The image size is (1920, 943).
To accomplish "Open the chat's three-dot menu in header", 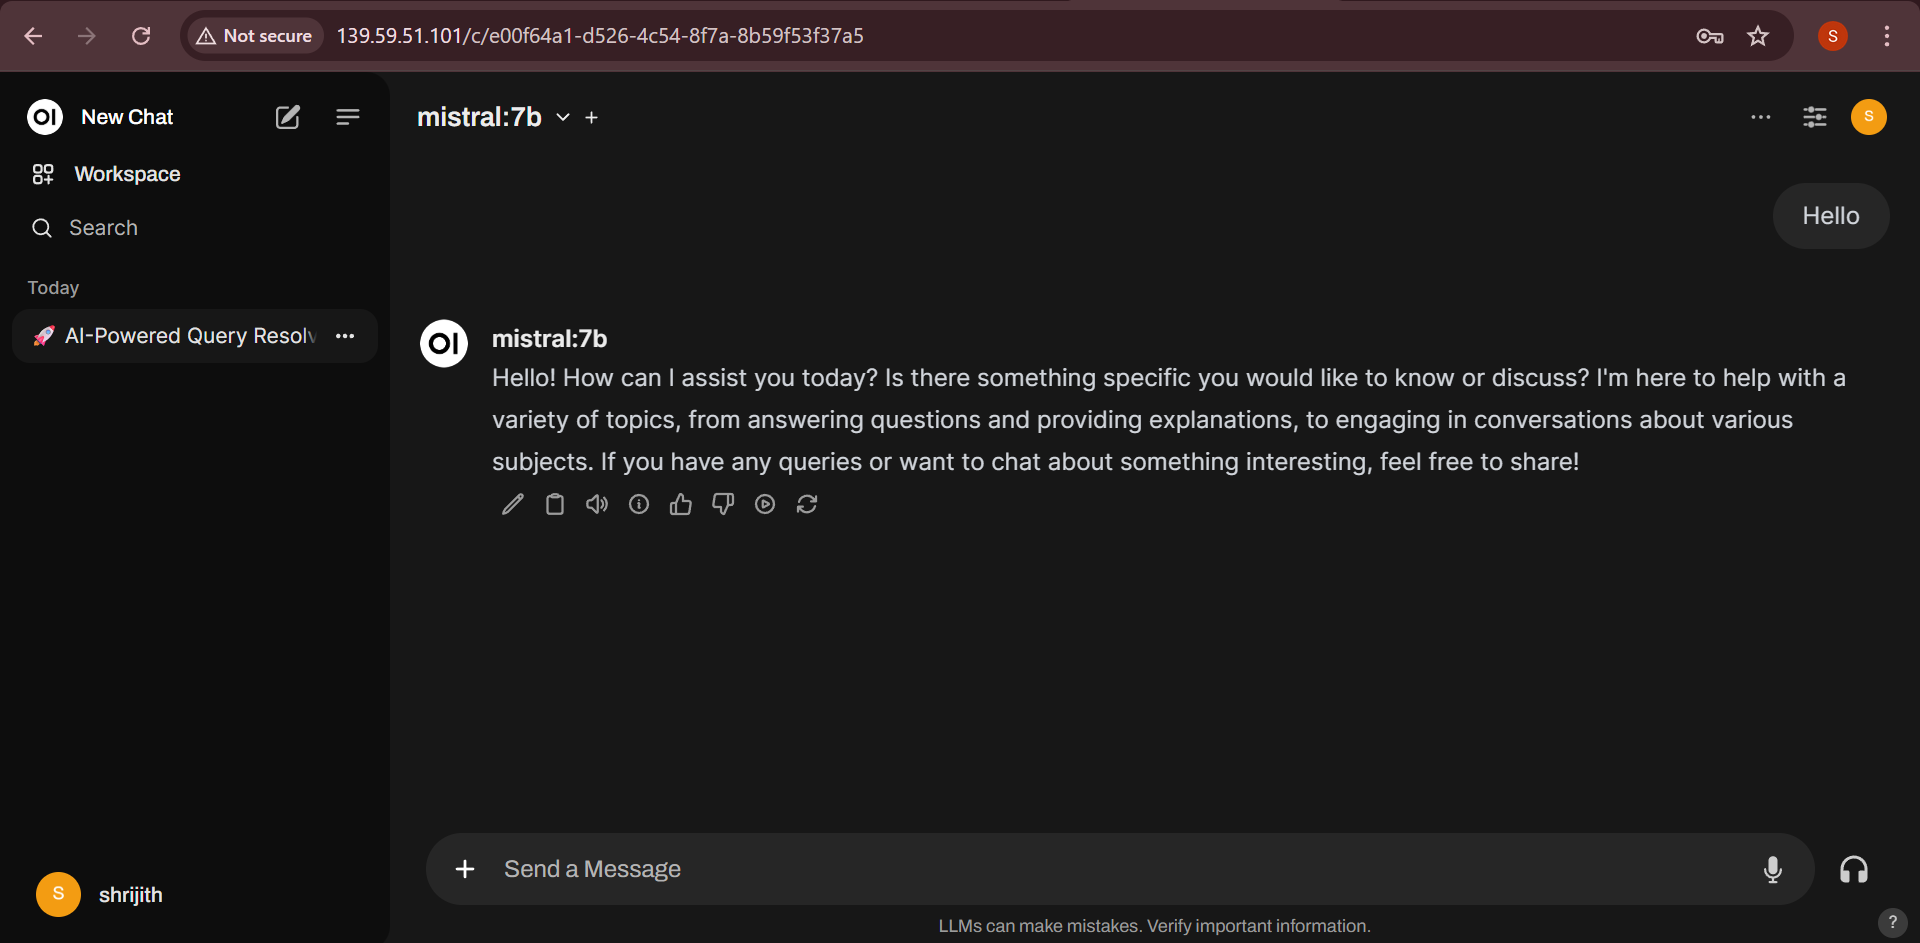I will (1760, 118).
